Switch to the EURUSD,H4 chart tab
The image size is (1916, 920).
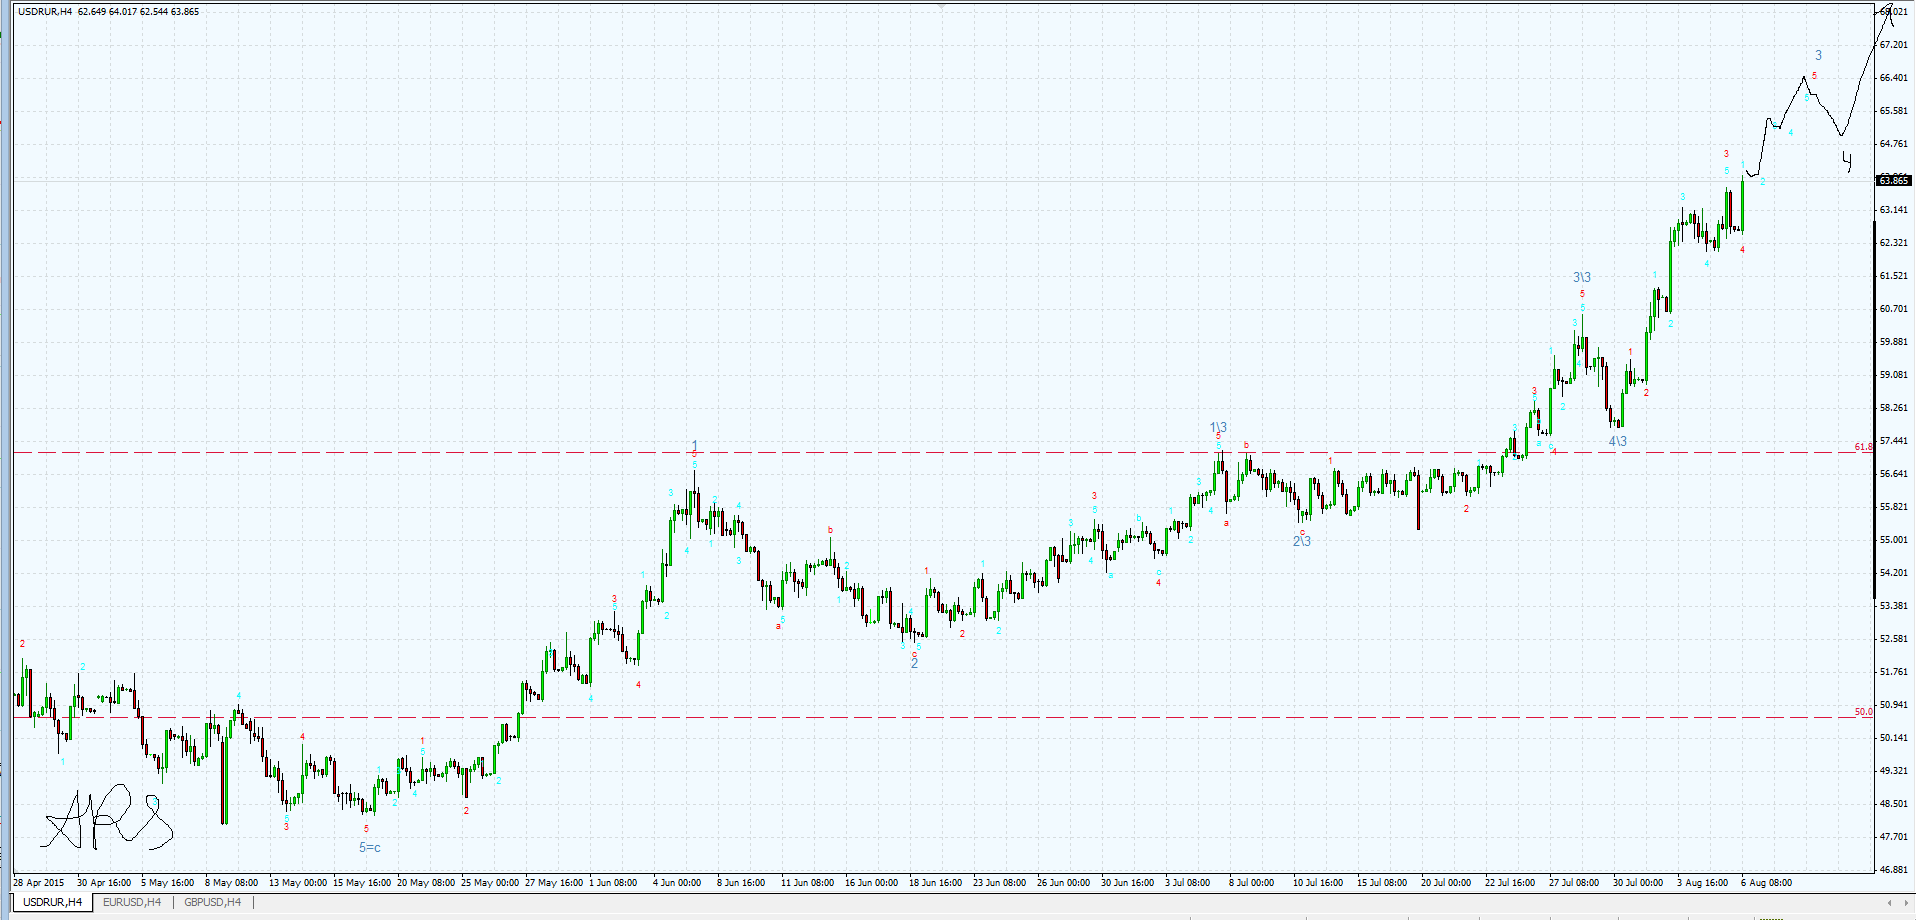tap(131, 902)
